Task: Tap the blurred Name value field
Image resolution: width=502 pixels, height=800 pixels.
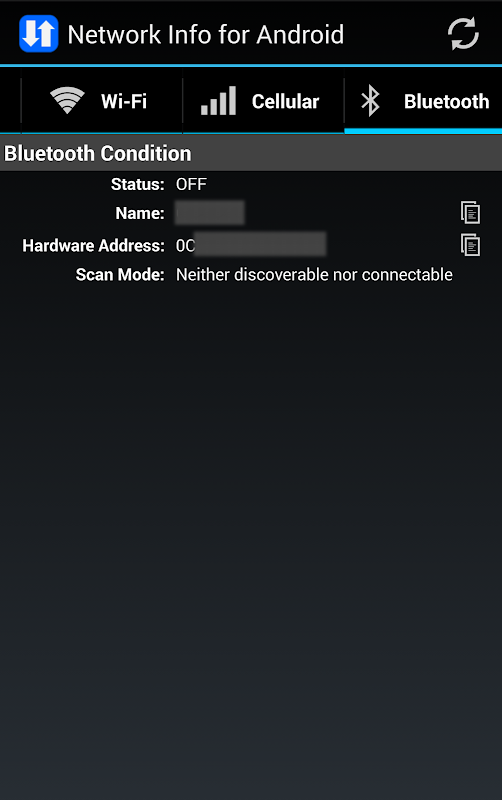Action: pos(210,213)
